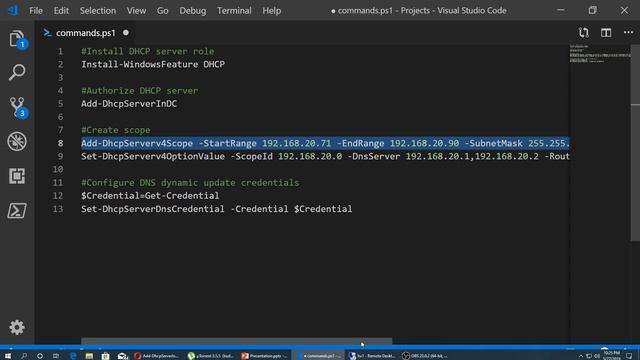Viewport: 640px width, 360px height.
Task: Restore down the VS Code window
Action: point(593,10)
